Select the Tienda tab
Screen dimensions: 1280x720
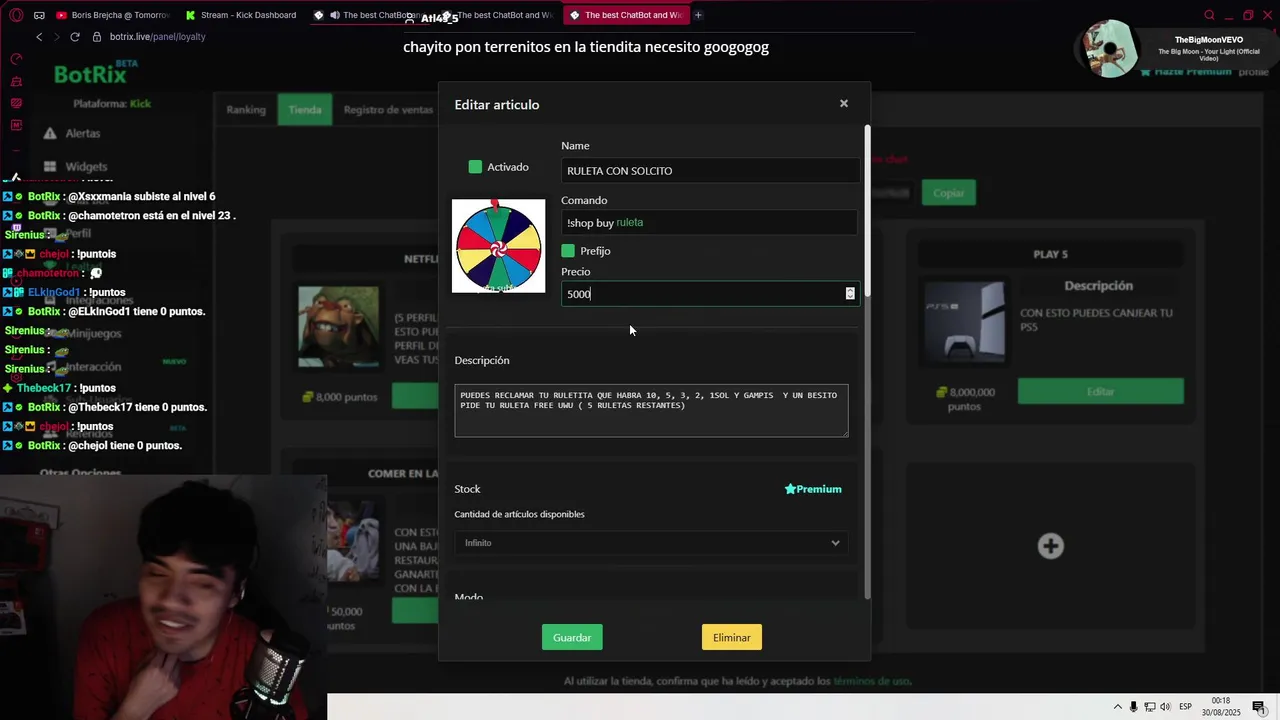[x=305, y=110]
